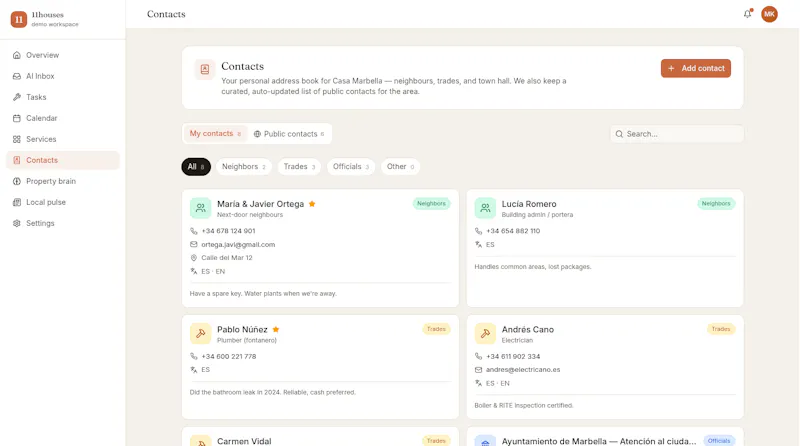Click language icon on Andrés Cano card
This screenshot has height=446, width=800.
point(479,383)
